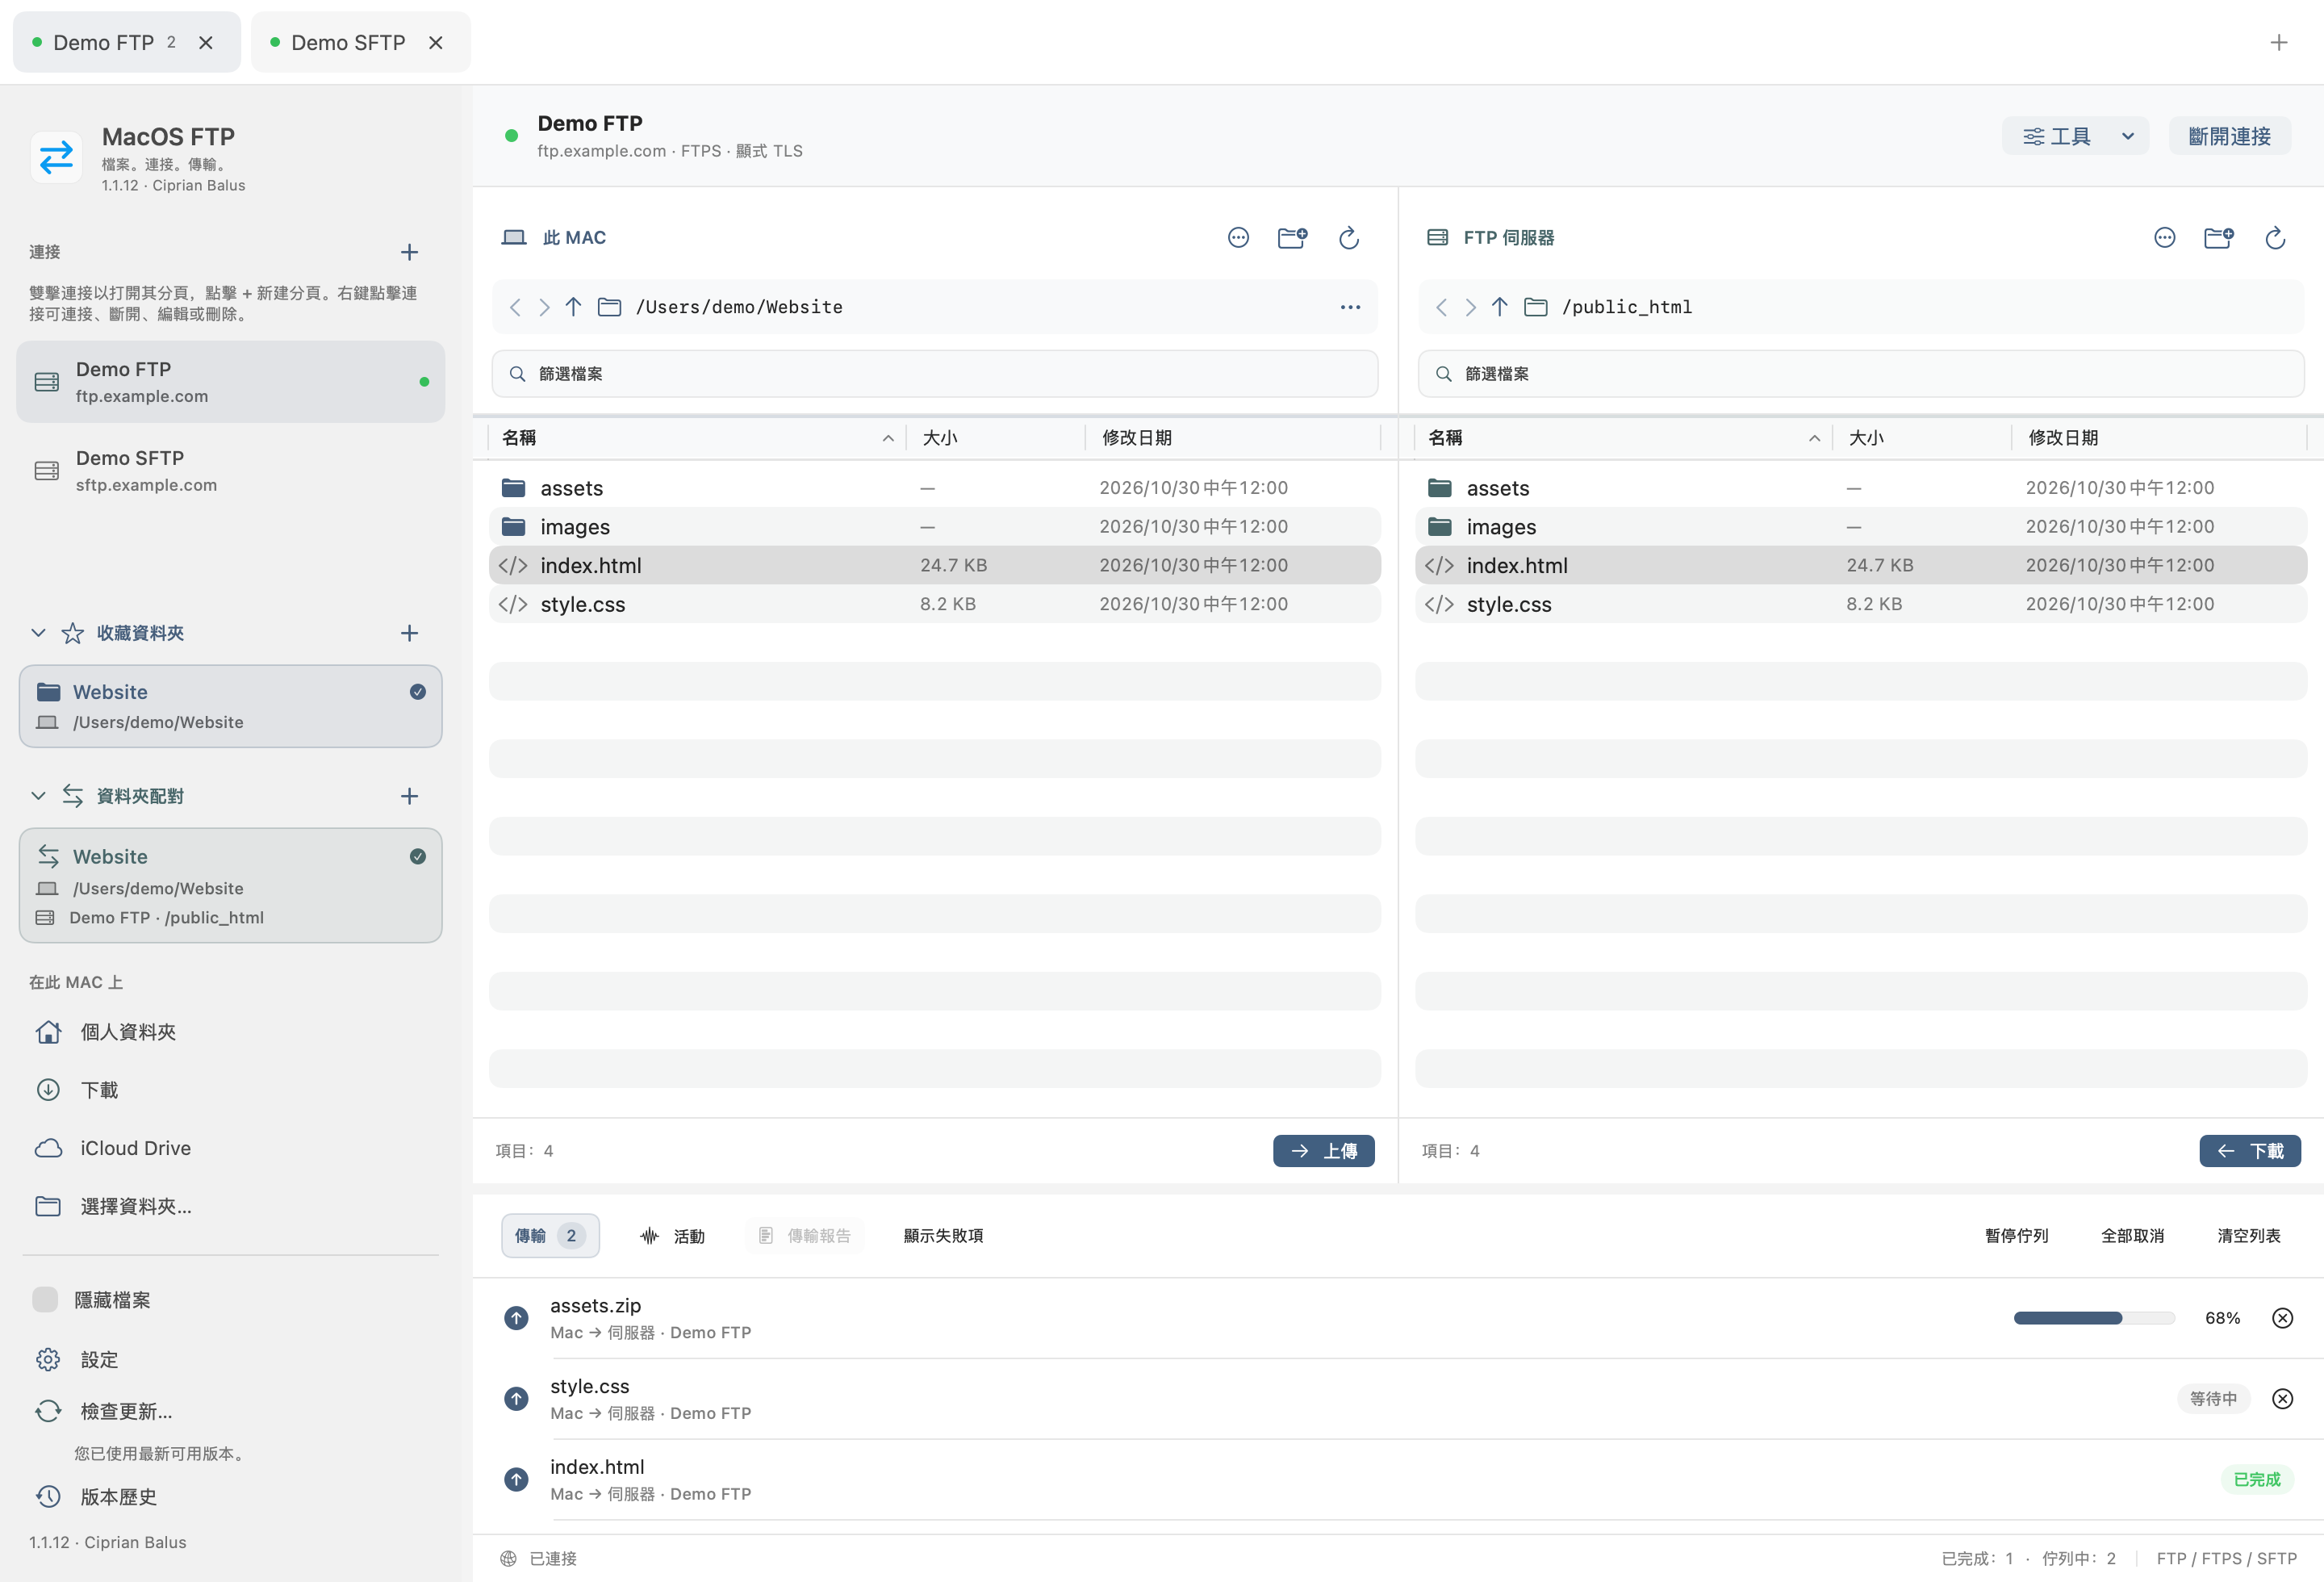
Task: Open a new tab with the plus icon
Action: 2278,43
